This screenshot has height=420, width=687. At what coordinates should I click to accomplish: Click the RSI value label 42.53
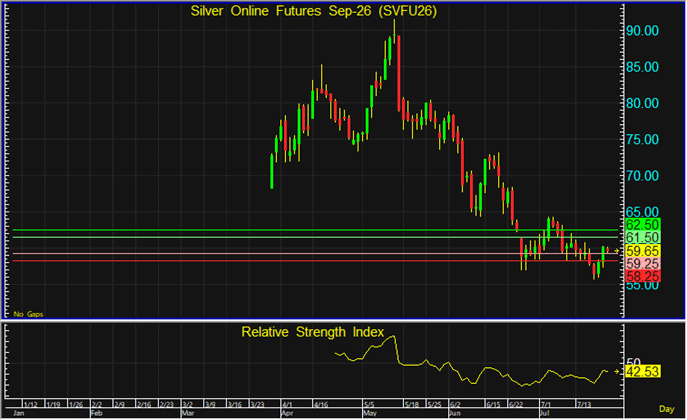[642, 372]
